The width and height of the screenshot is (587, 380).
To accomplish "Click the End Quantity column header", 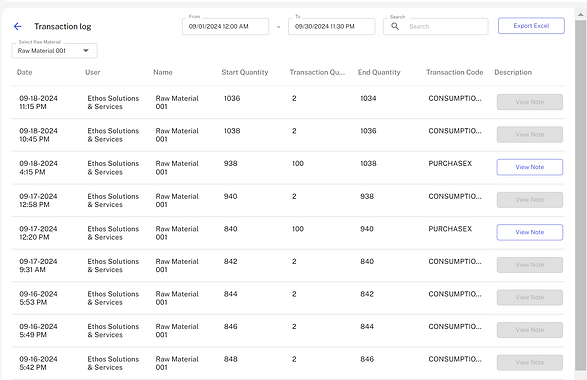I will [379, 72].
